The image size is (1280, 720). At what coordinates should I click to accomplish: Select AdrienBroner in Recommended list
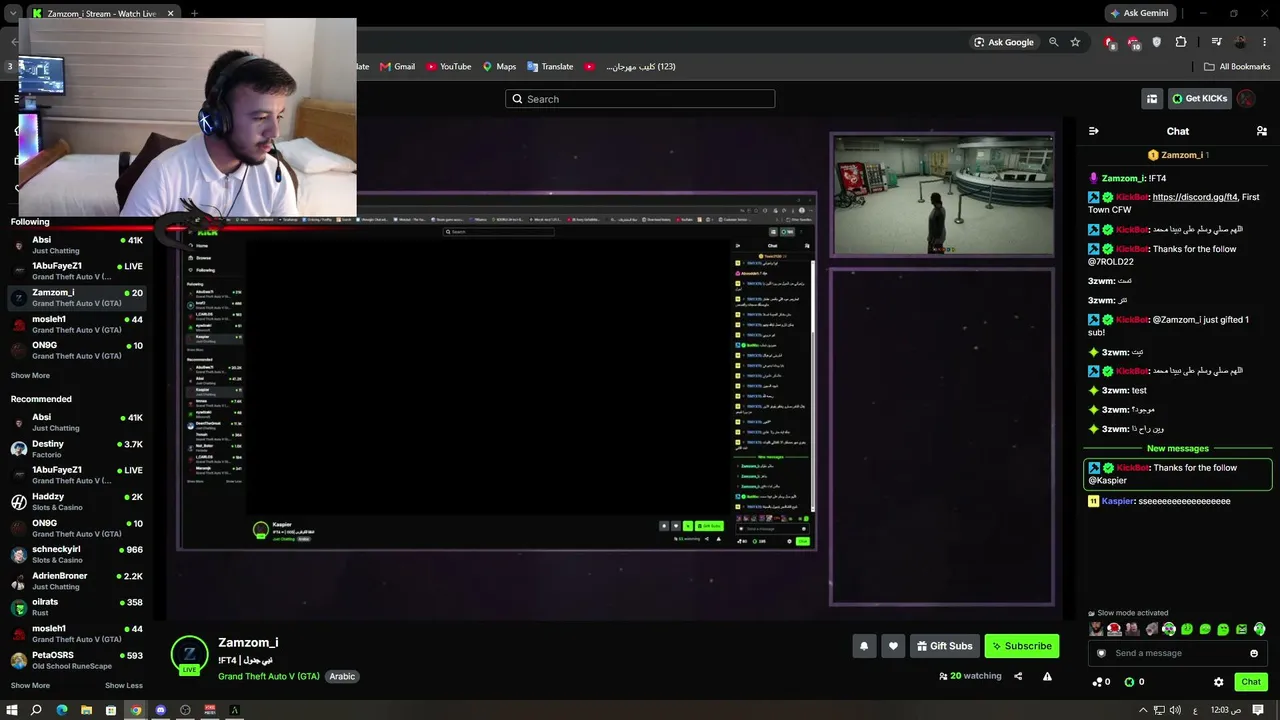(77, 581)
